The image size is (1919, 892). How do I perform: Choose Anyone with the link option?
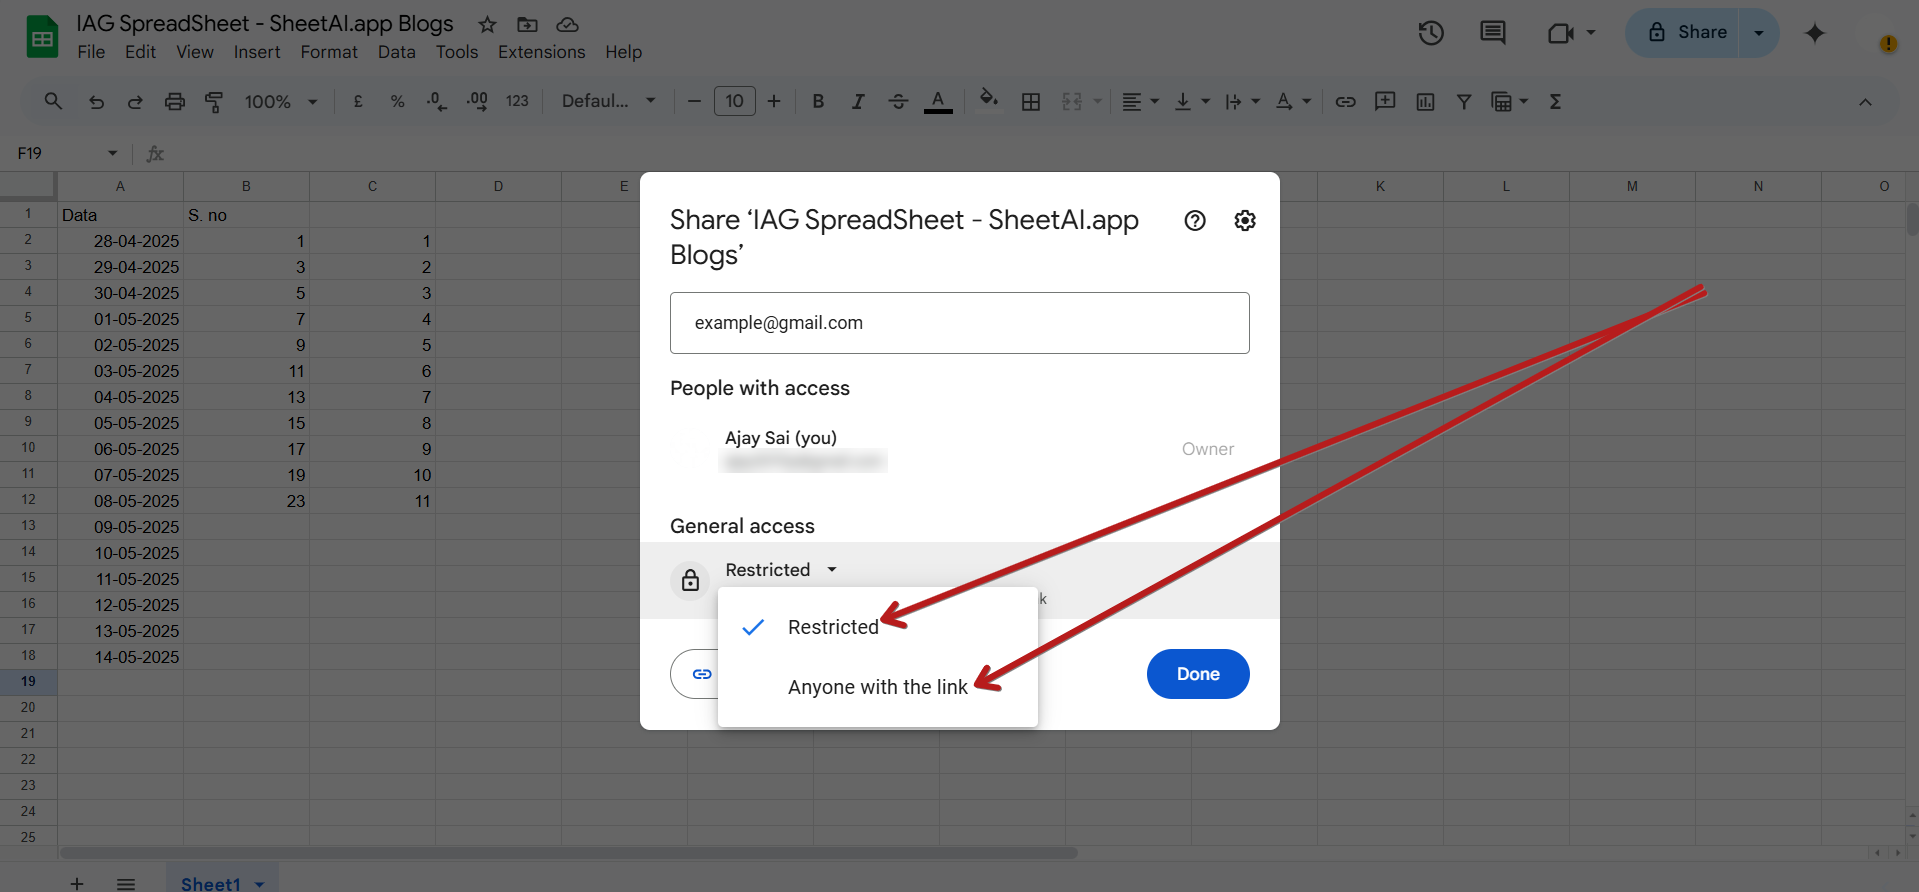[x=878, y=687]
